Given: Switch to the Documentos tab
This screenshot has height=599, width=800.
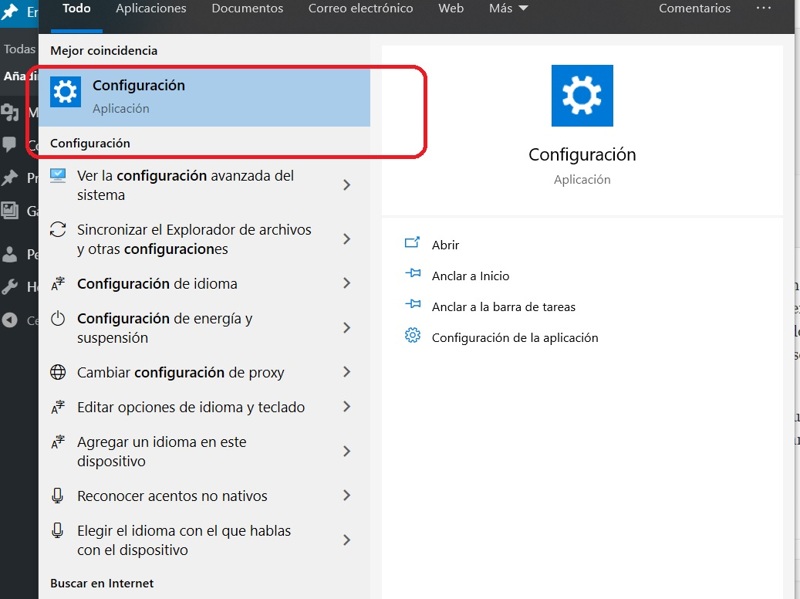Looking at the screenshot, I should (x=246, y=9).
